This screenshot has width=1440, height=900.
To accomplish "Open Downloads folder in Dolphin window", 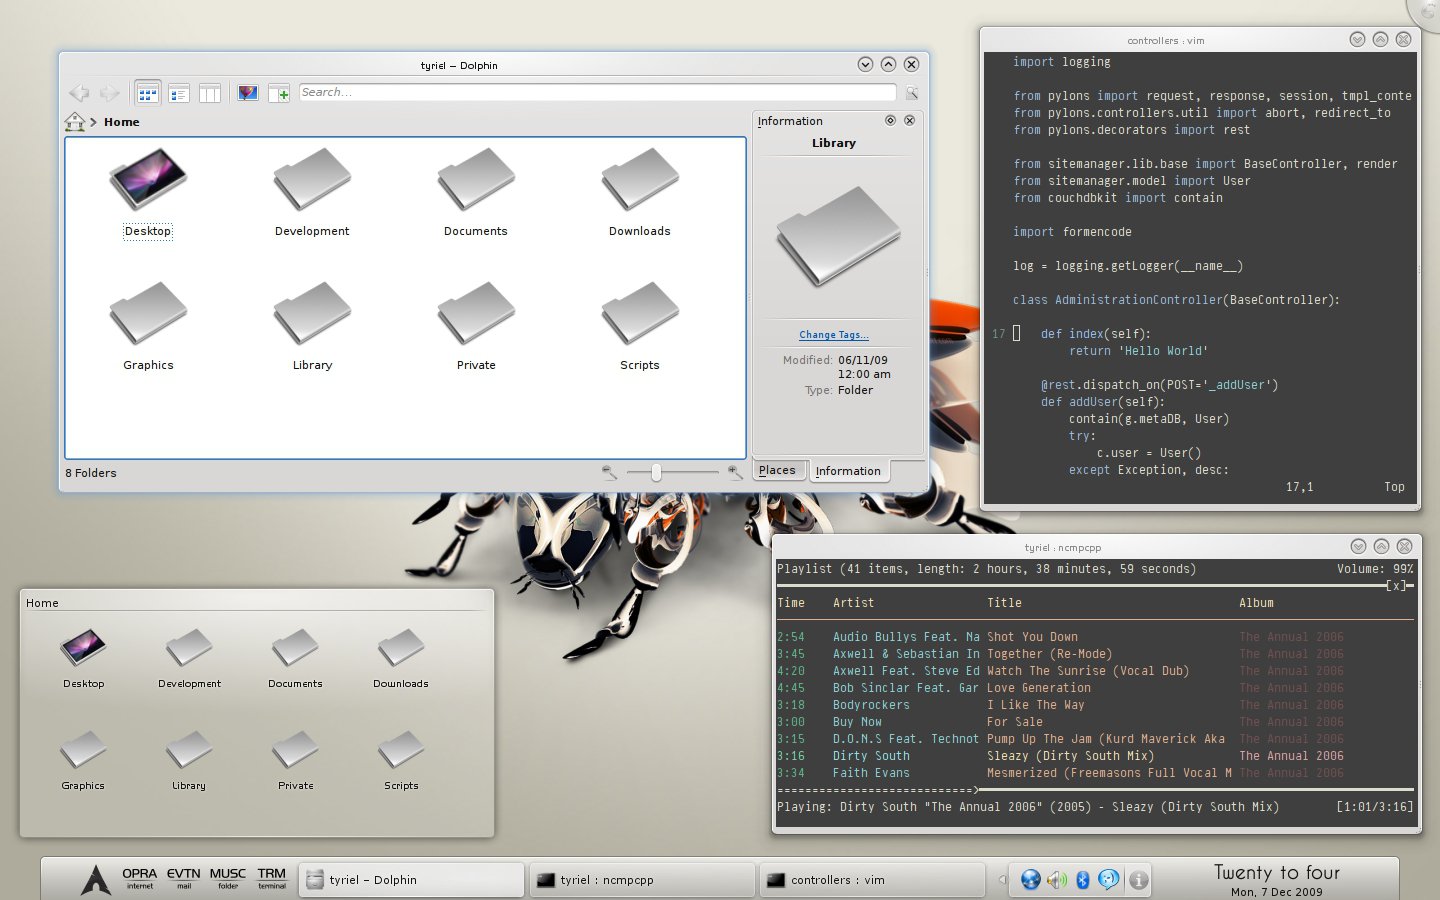I will (640, 193).
